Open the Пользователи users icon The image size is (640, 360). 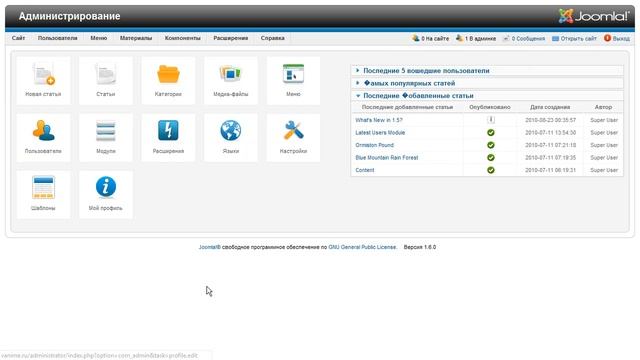click(x=43, y=138)
